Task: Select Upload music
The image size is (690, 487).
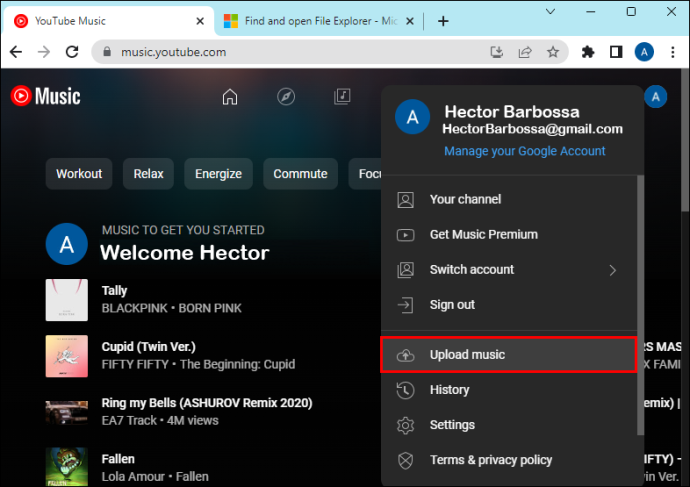Action: point(509,355)
